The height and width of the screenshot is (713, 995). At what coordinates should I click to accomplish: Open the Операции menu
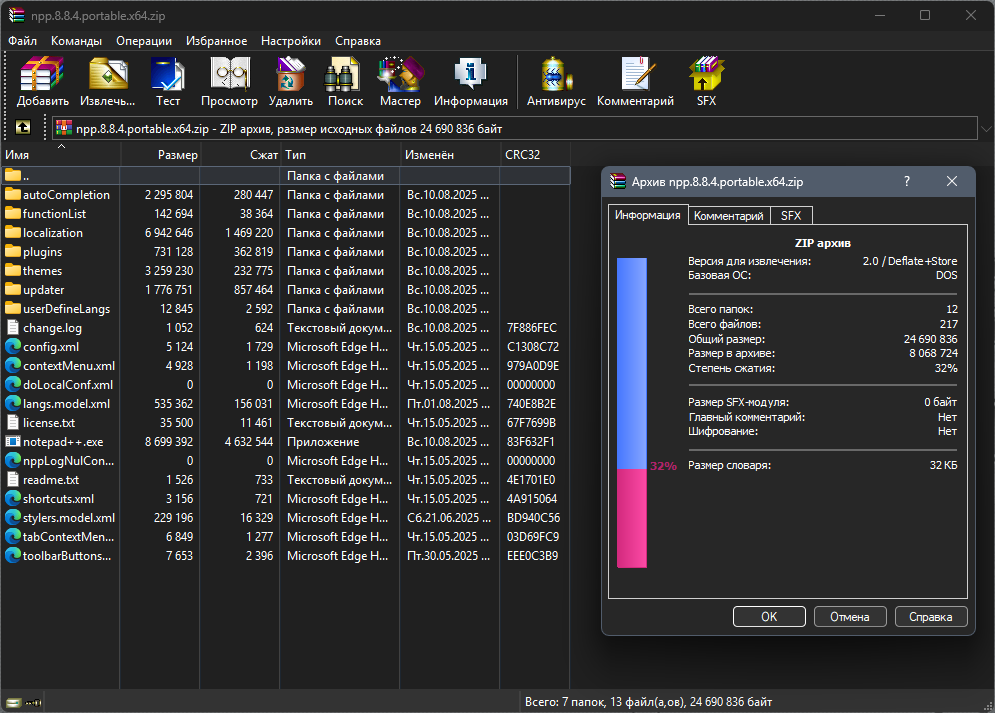[144, 41]
